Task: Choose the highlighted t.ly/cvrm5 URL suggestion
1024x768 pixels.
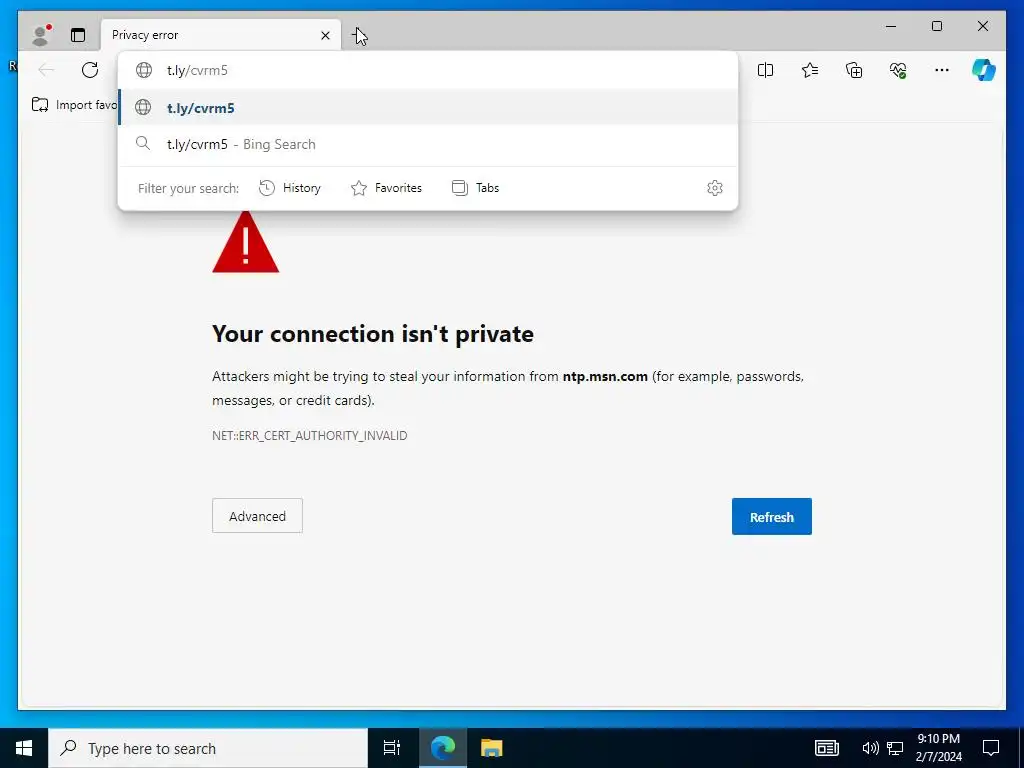Action: click(x=428, y=108)
